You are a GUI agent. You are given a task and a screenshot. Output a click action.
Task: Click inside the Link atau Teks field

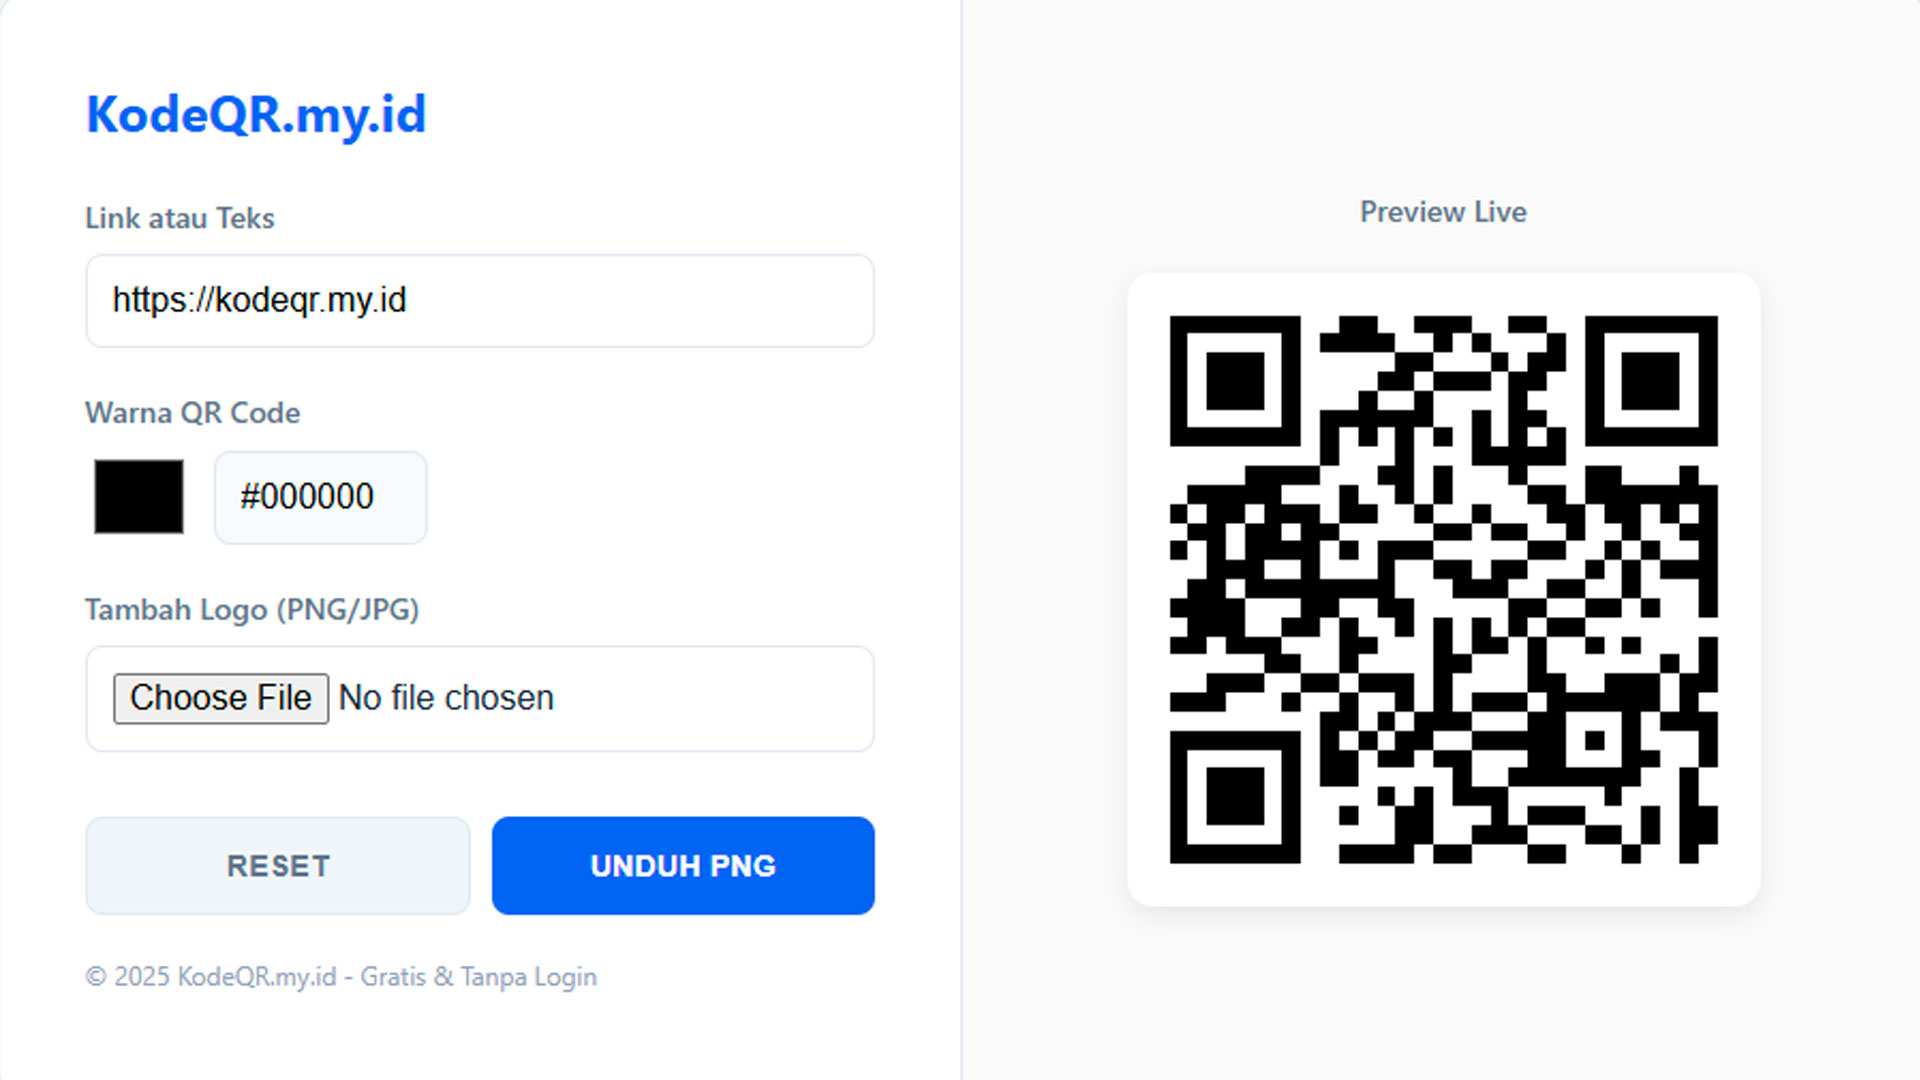479,301
